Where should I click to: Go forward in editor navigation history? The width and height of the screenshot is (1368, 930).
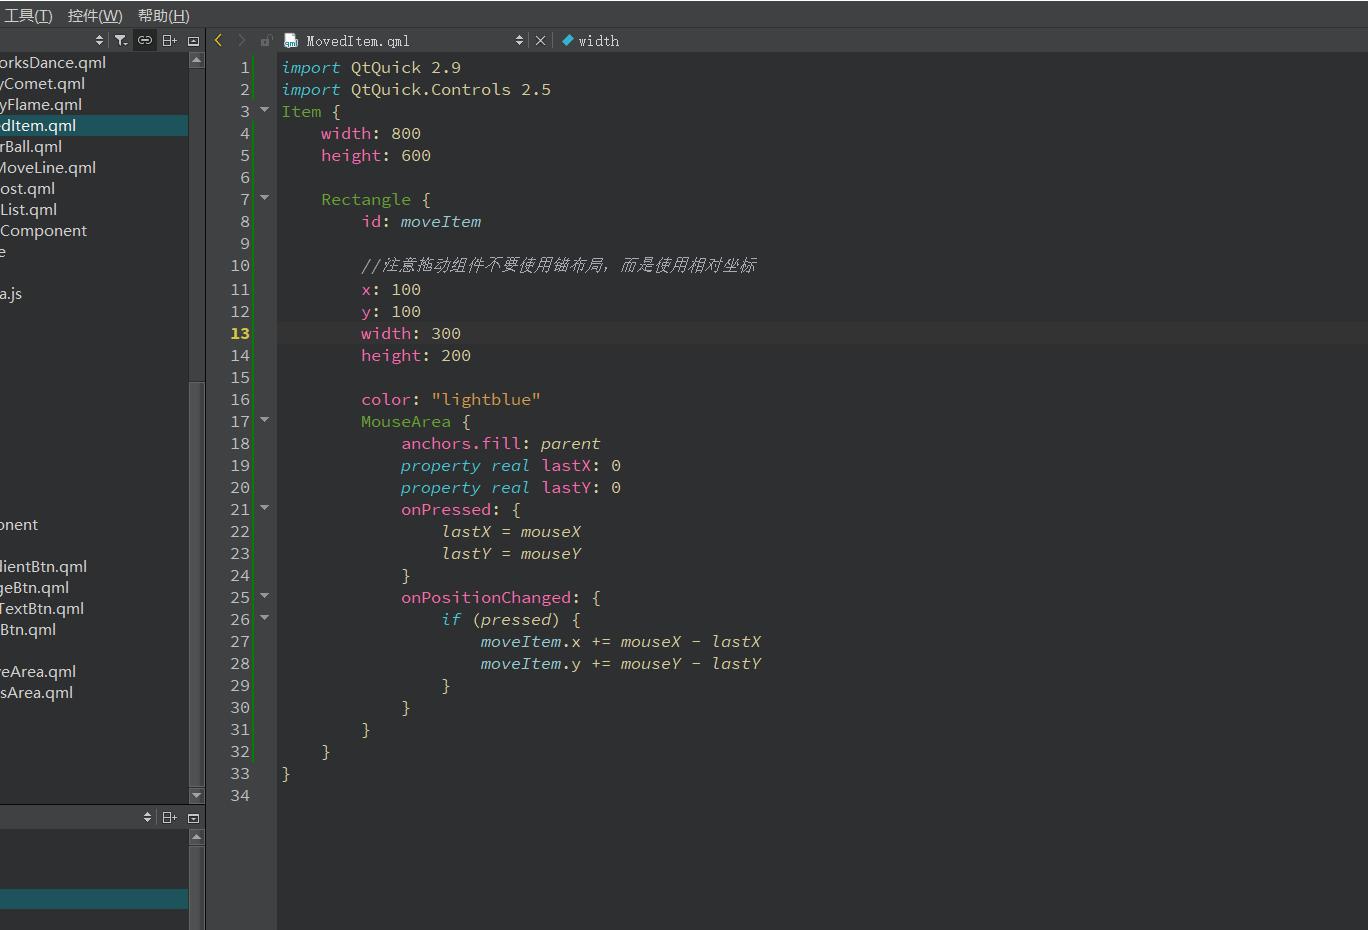pos(241,40)
